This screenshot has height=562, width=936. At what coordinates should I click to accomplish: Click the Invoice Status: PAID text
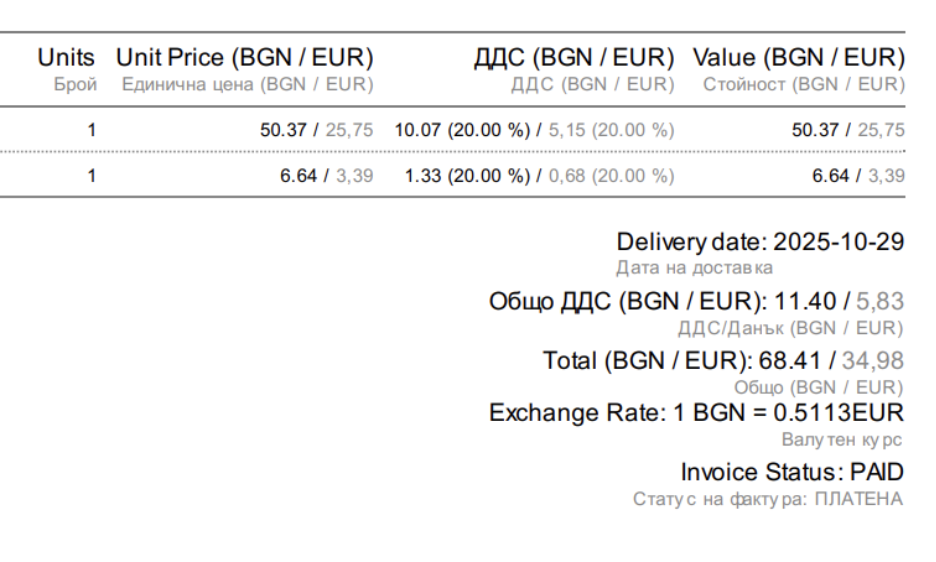tap(792, 471)
